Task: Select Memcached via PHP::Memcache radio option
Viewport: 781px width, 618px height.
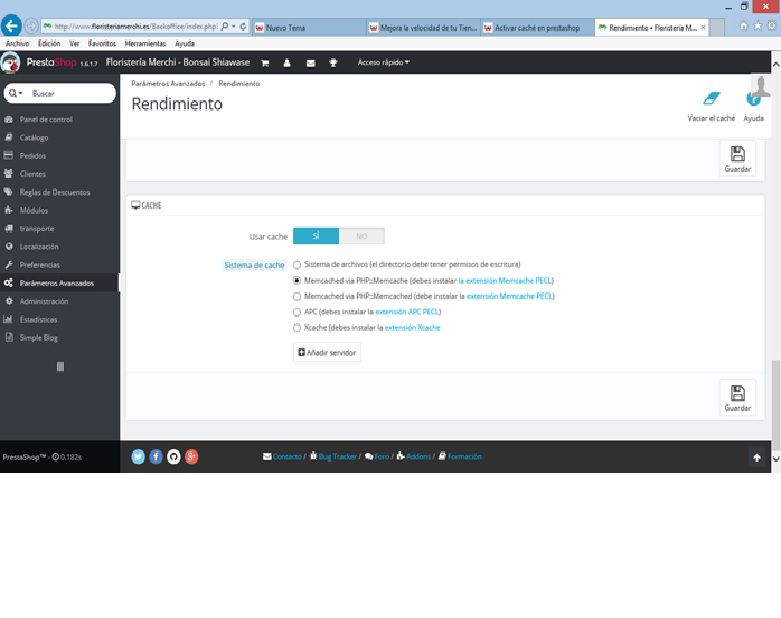Action: [297, 281]
